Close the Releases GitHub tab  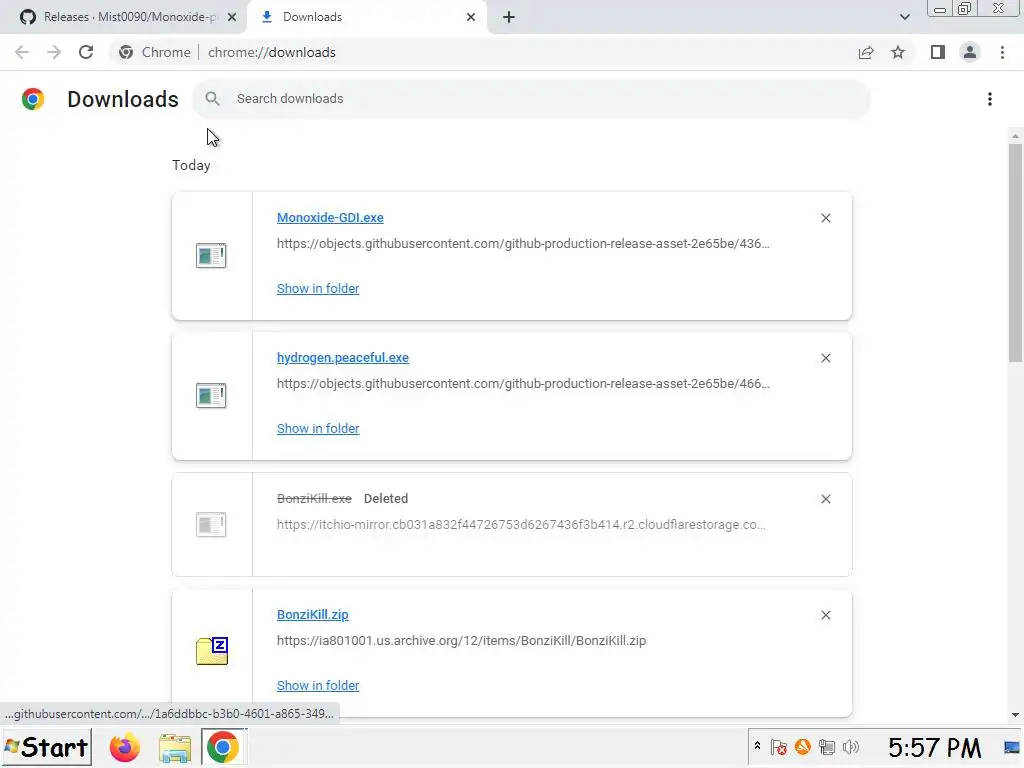[232, 17]
